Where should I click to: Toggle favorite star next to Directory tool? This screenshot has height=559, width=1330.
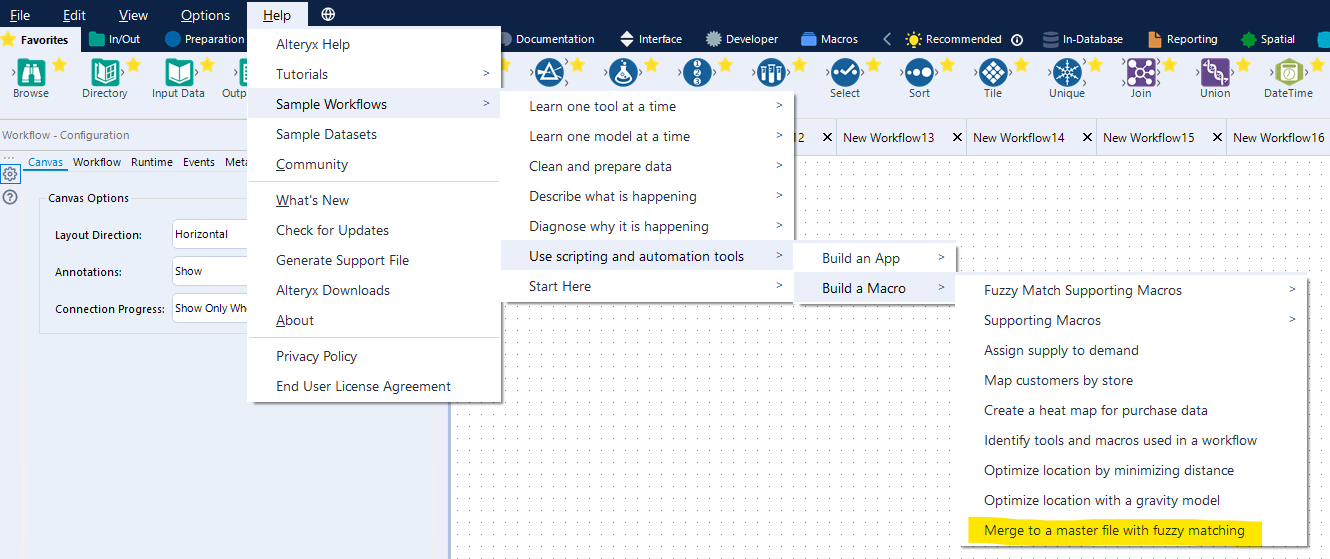133,65
